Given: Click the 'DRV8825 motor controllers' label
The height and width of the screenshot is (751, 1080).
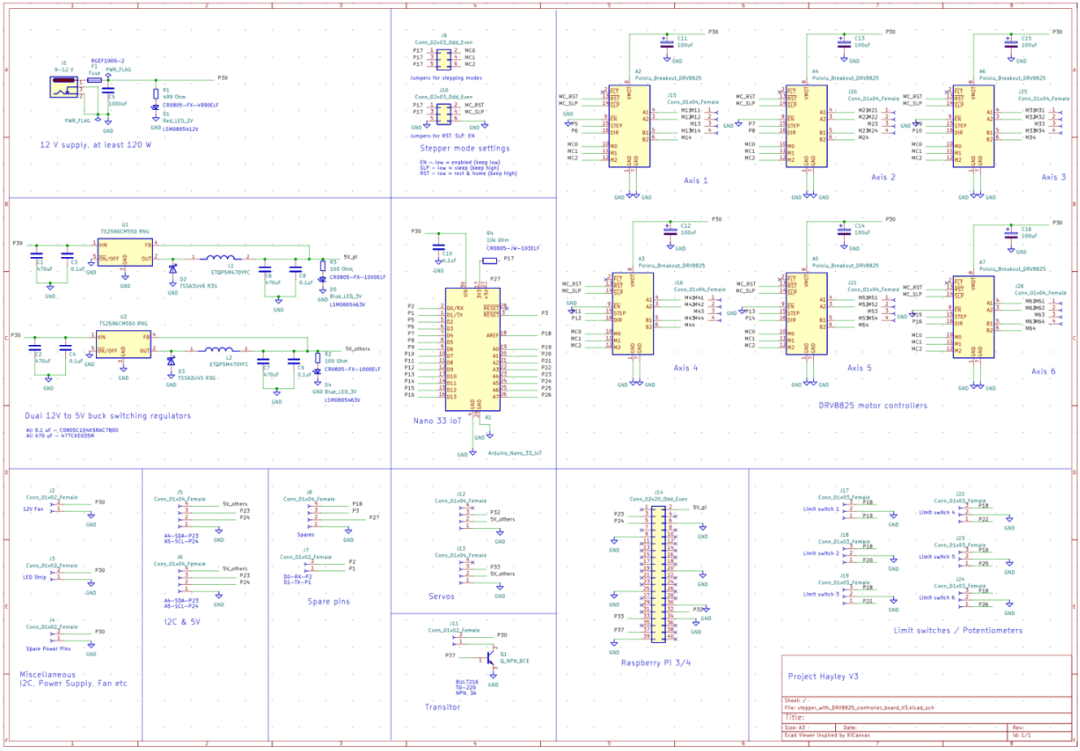Looking at the screenshot, I should click(x=872, y=405).
